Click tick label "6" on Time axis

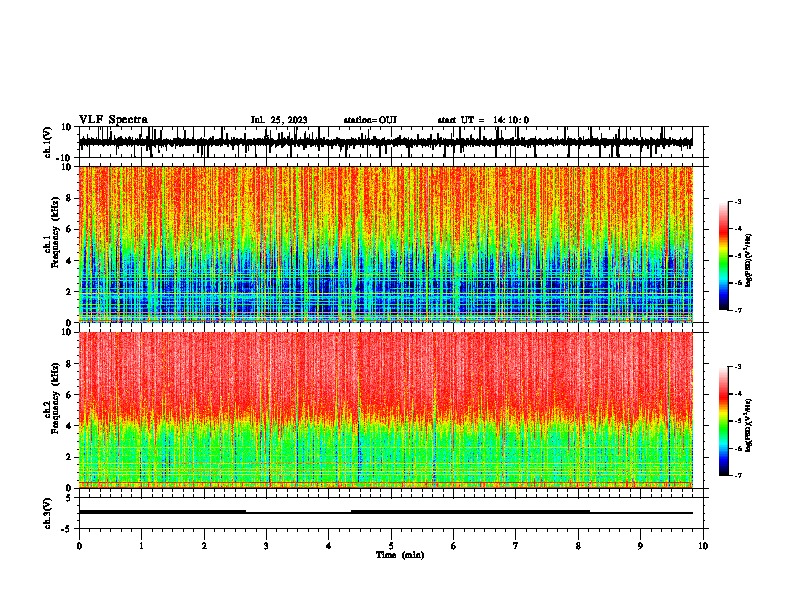pyautogui.click(x=454, y=546)
